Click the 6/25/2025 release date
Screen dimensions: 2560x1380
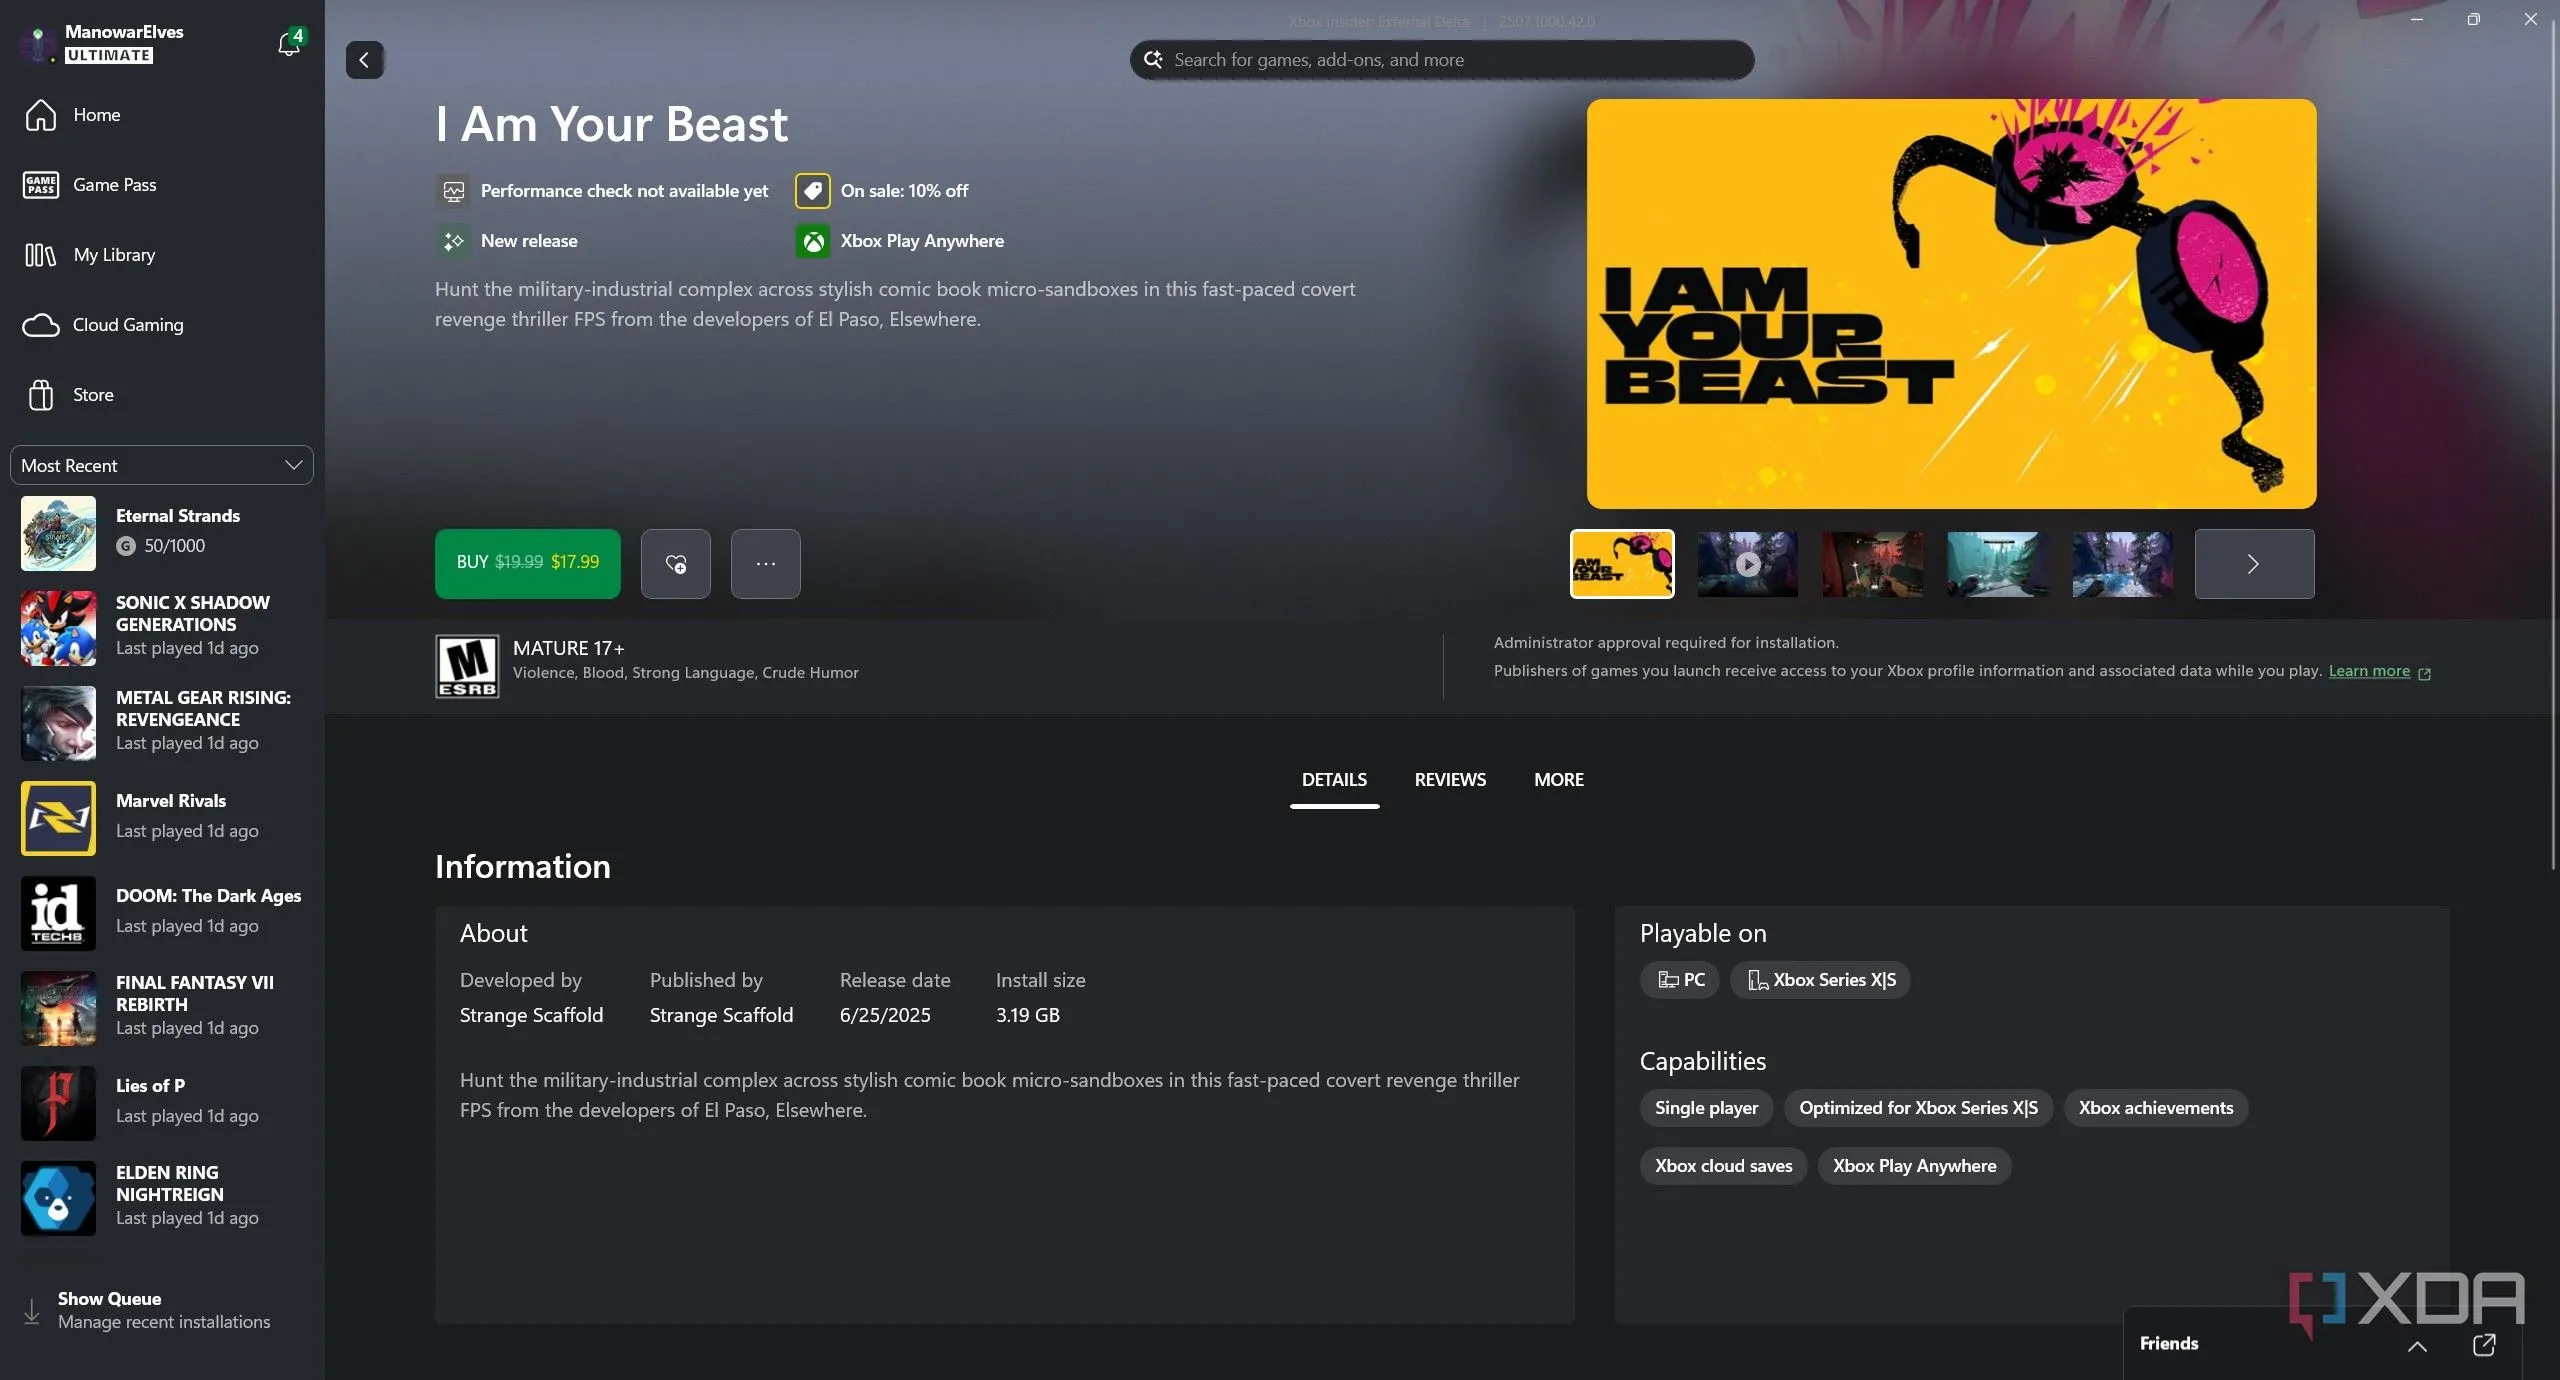[x=885, y=1015]
